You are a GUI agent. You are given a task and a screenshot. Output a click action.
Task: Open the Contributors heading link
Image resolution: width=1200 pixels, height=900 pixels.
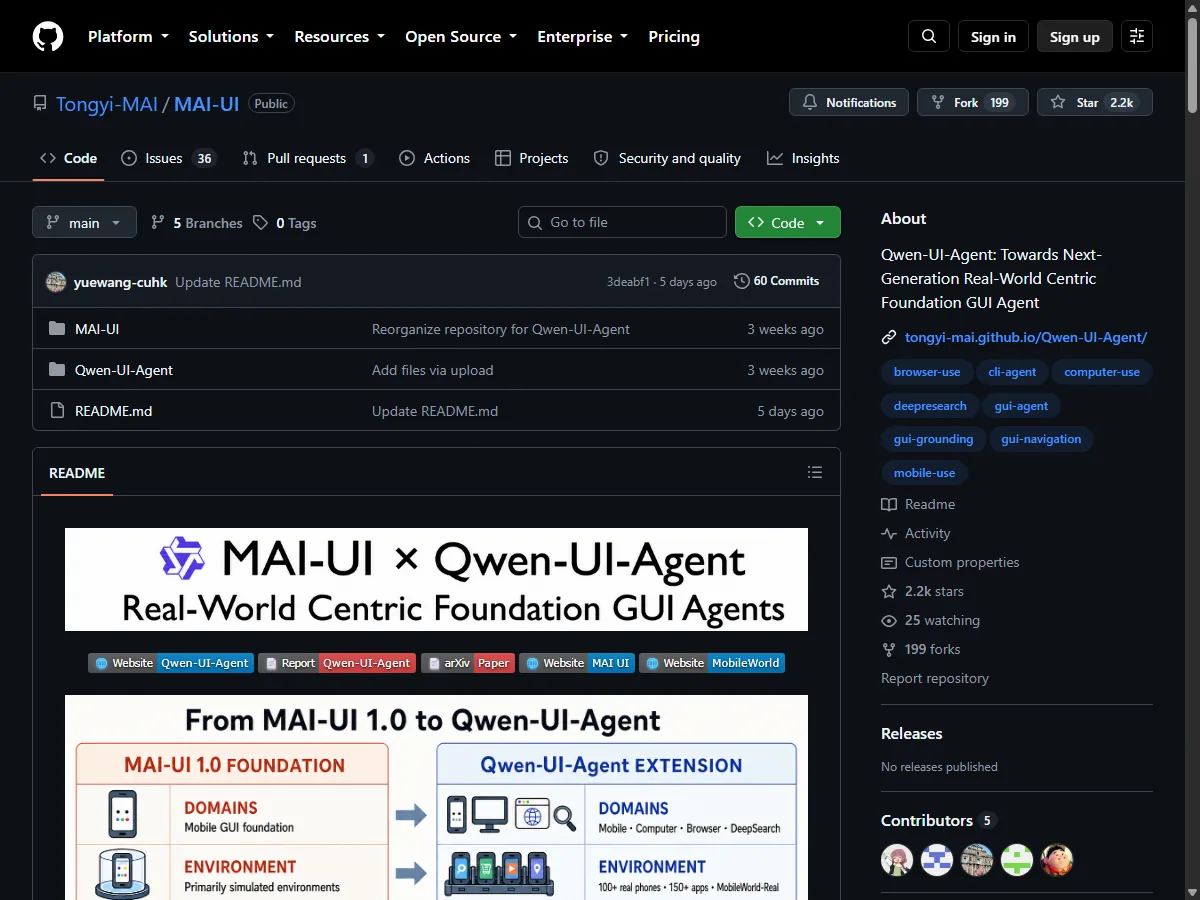[939, 820]
